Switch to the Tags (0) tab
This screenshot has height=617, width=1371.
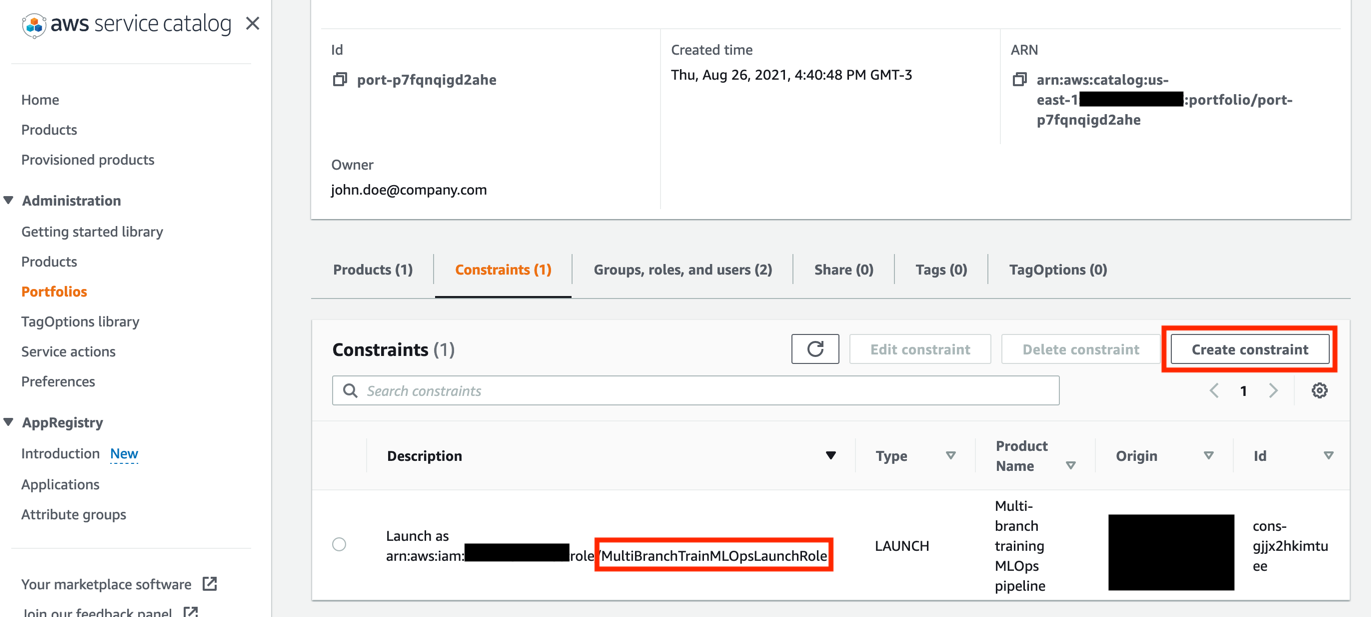tap(941, 270)
